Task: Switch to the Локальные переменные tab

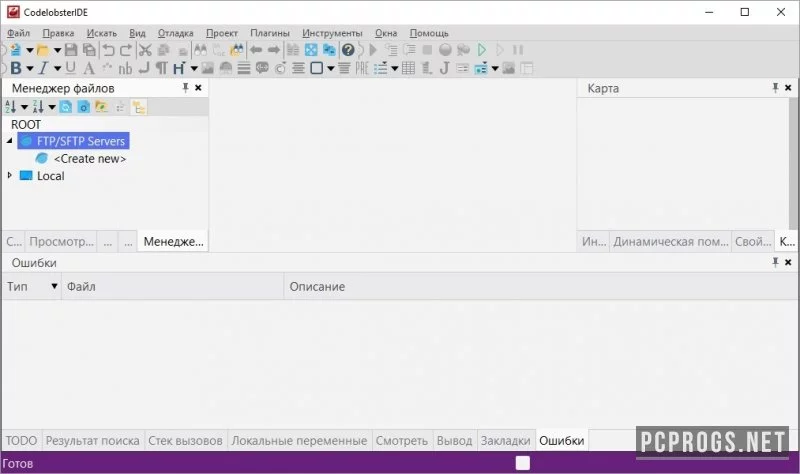Action: pyautogui.click(x=299, y=440)
